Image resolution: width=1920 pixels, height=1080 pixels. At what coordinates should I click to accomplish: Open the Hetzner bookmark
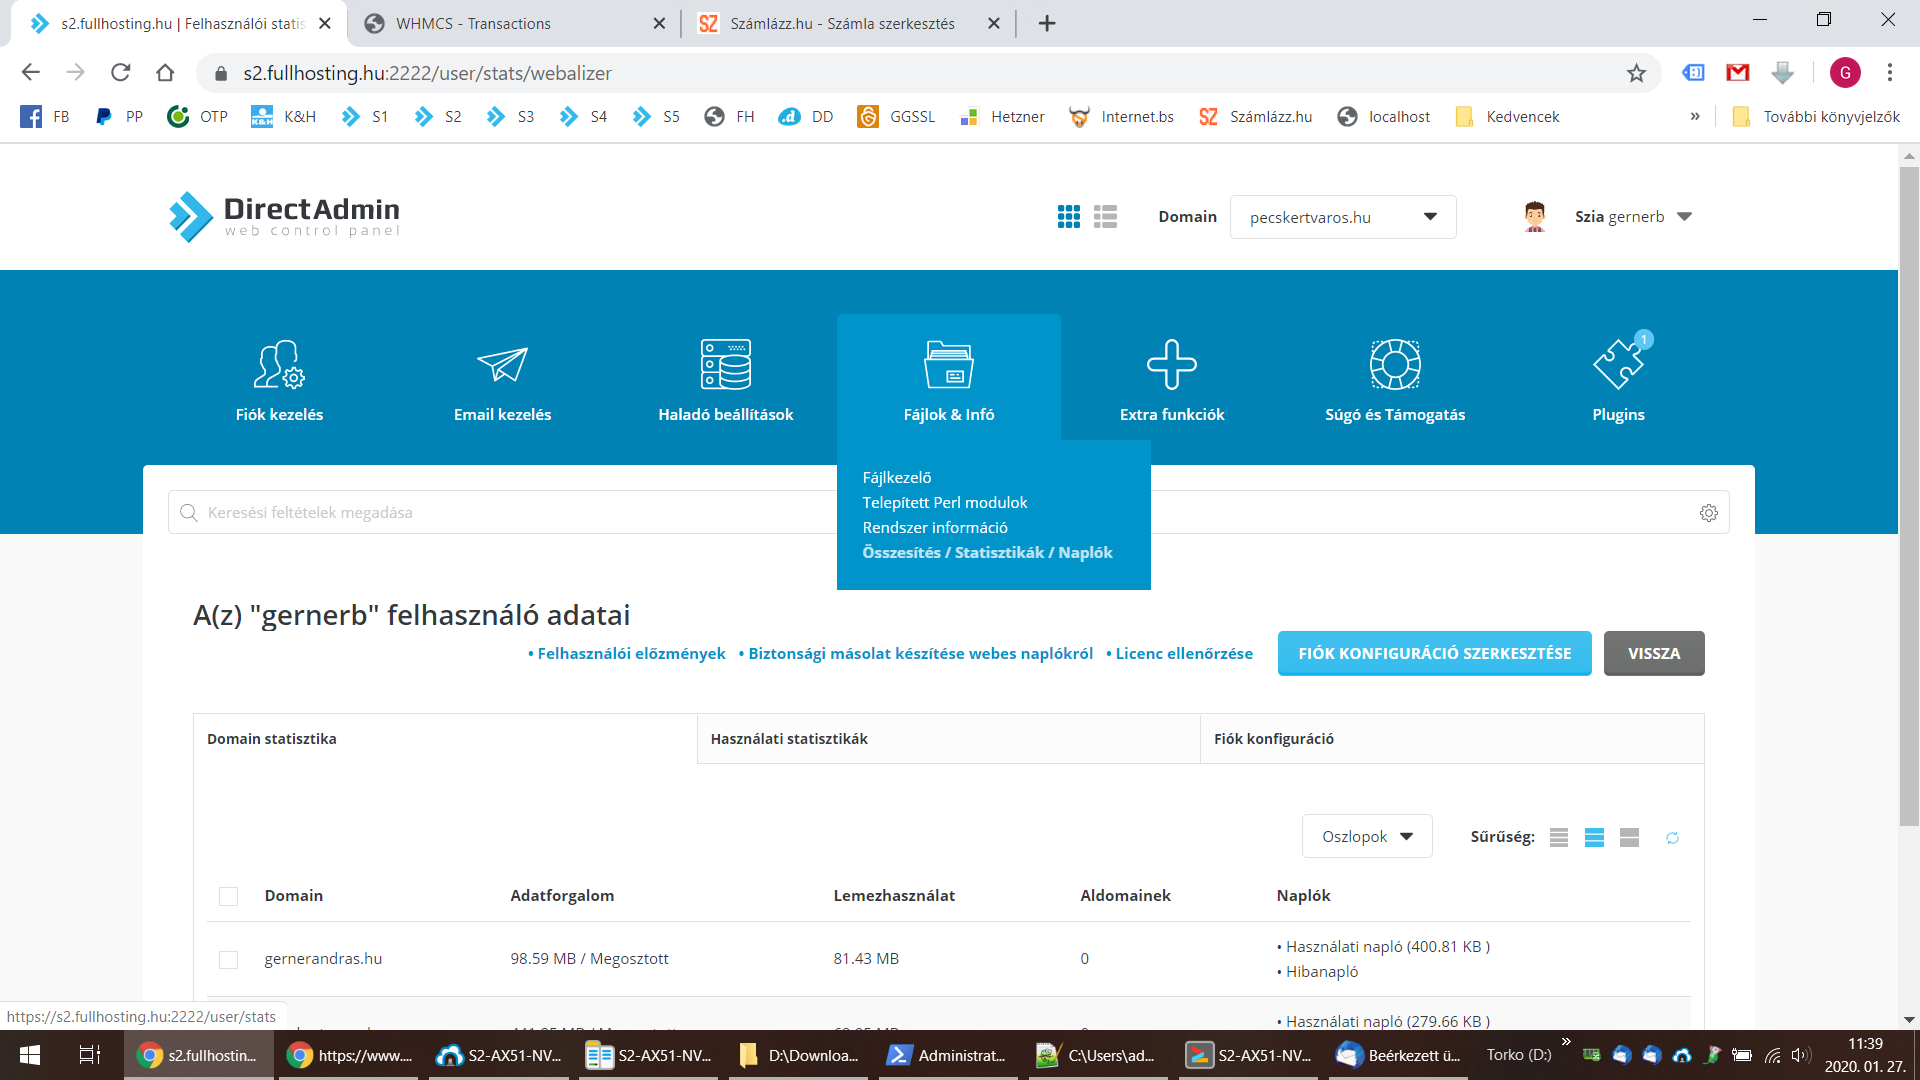[1002, 117]
